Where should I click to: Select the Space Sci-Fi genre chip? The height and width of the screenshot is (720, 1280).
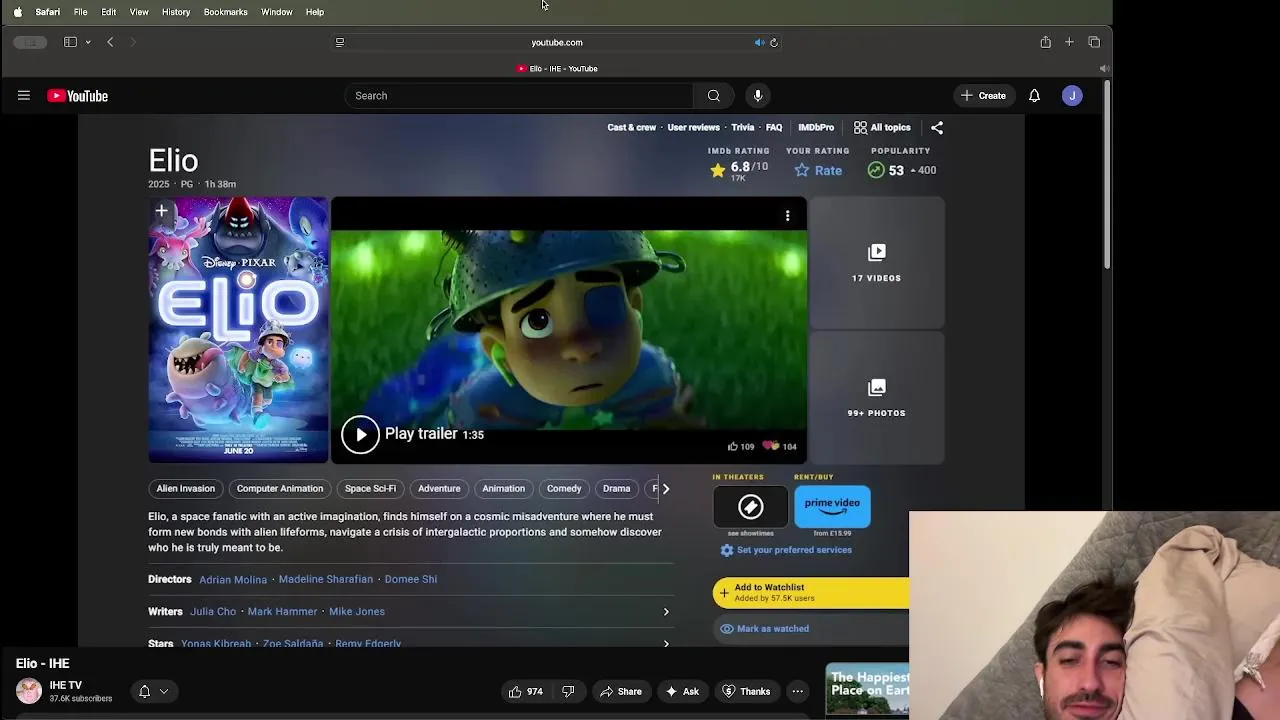tap(370, 489)
